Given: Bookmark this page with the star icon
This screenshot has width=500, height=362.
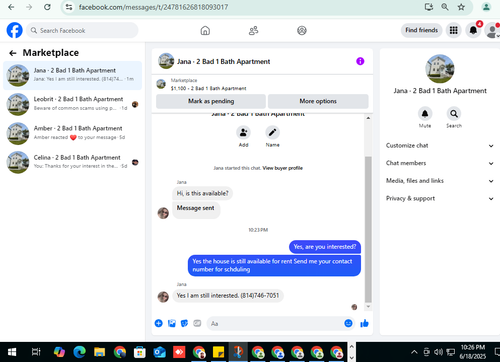Looking at the screenshot, I should tap(461, 7).
